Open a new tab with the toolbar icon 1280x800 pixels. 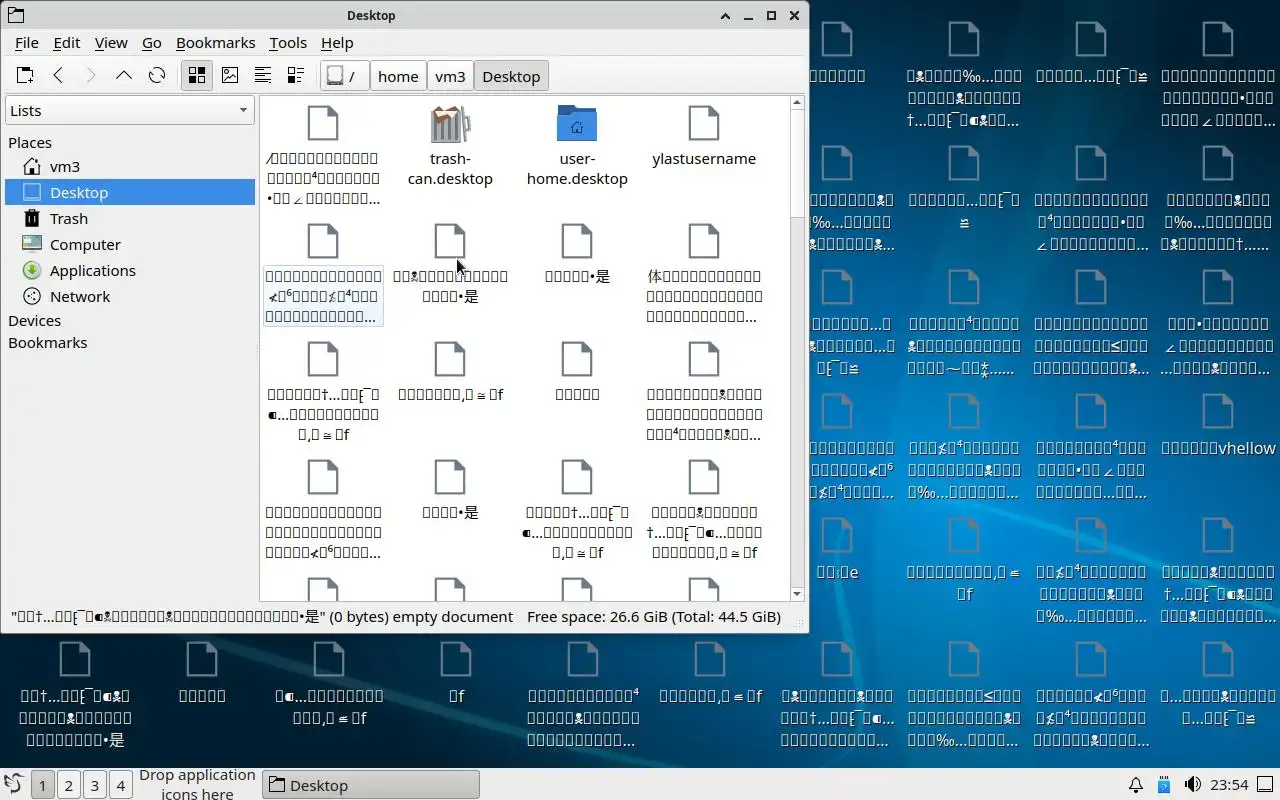pyautogui.click(x=25, y=76)
